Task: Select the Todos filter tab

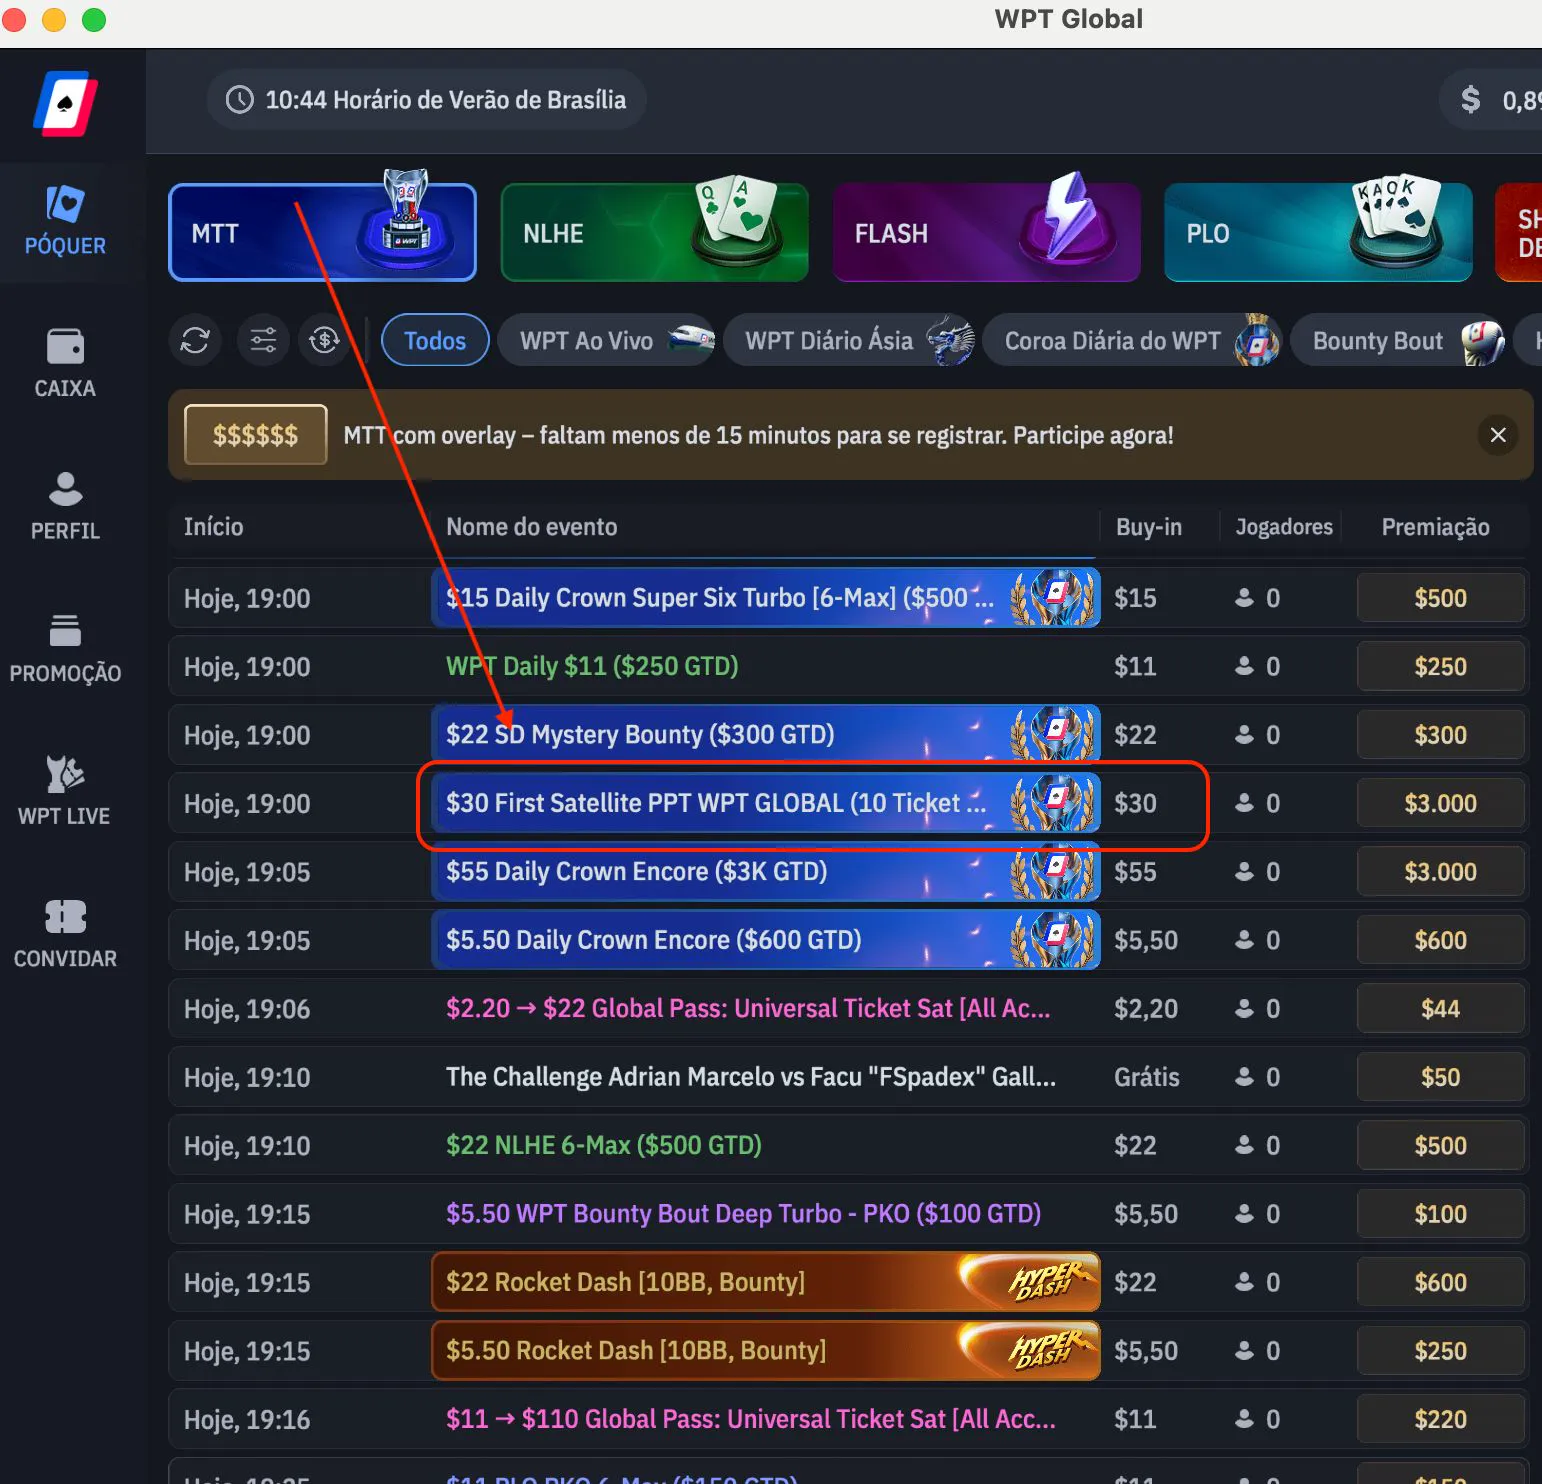Action: point(435,340)
